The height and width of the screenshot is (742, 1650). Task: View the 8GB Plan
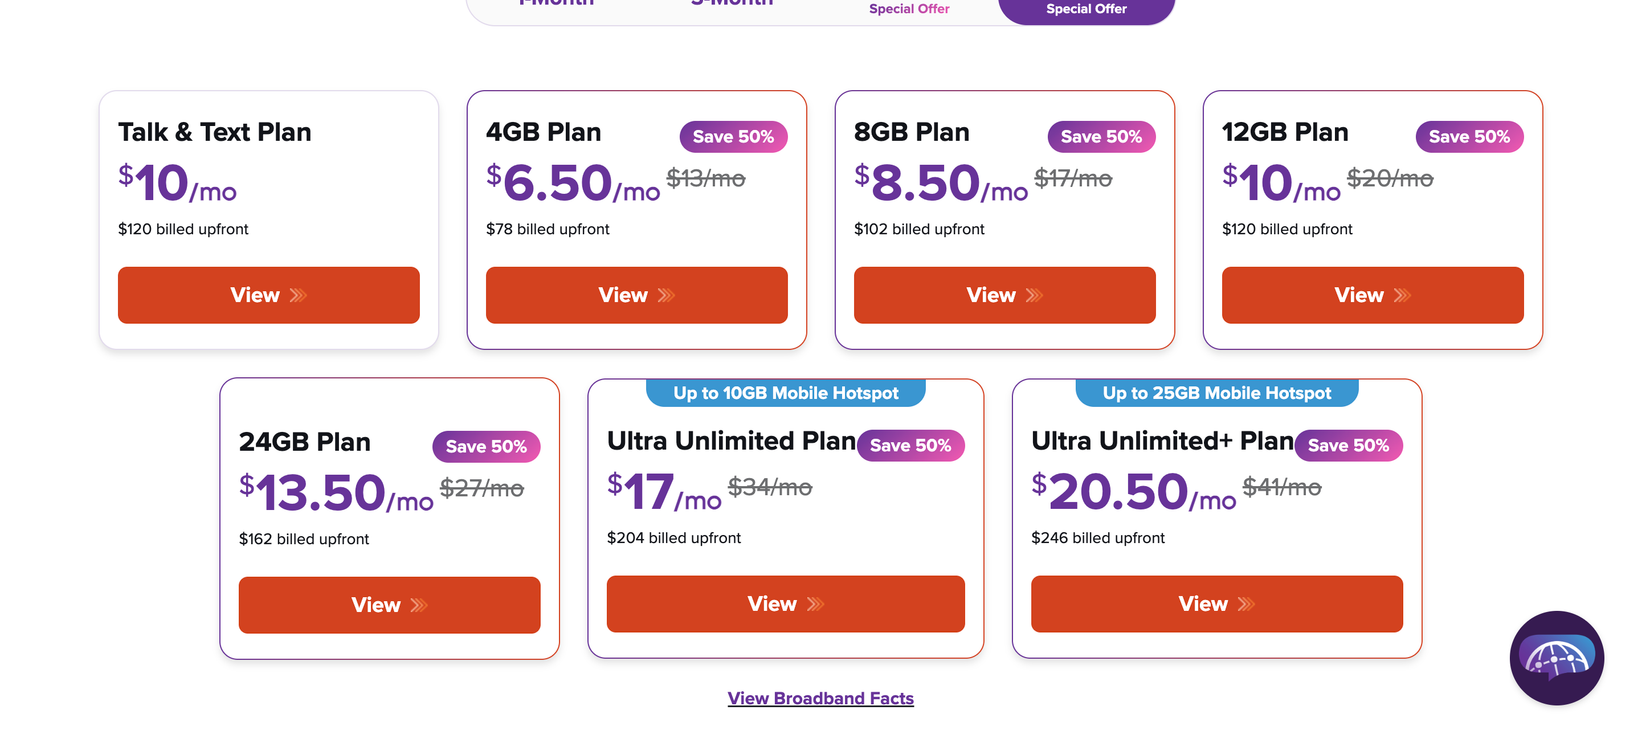[x=1004, y=295]
